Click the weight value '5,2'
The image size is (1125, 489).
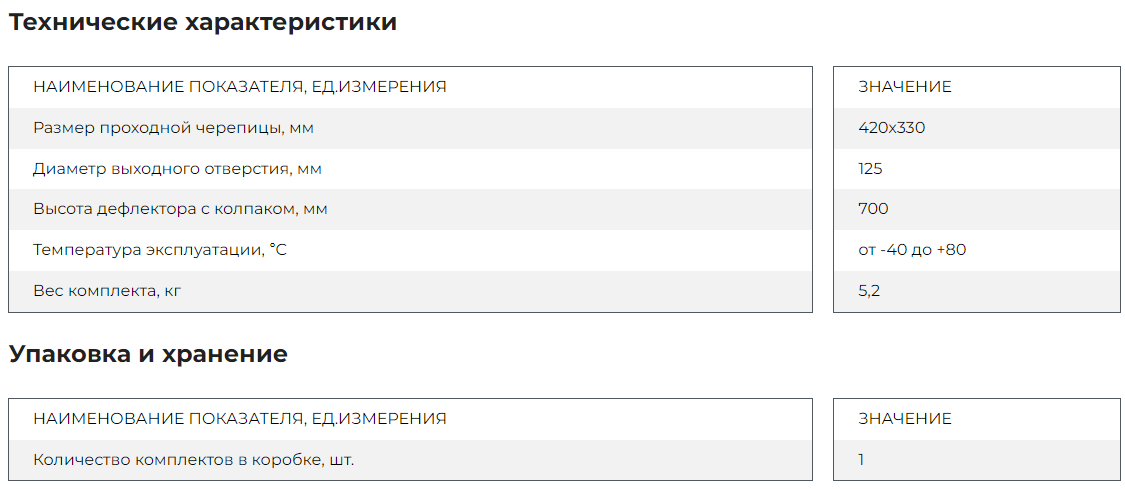(869, 291)
